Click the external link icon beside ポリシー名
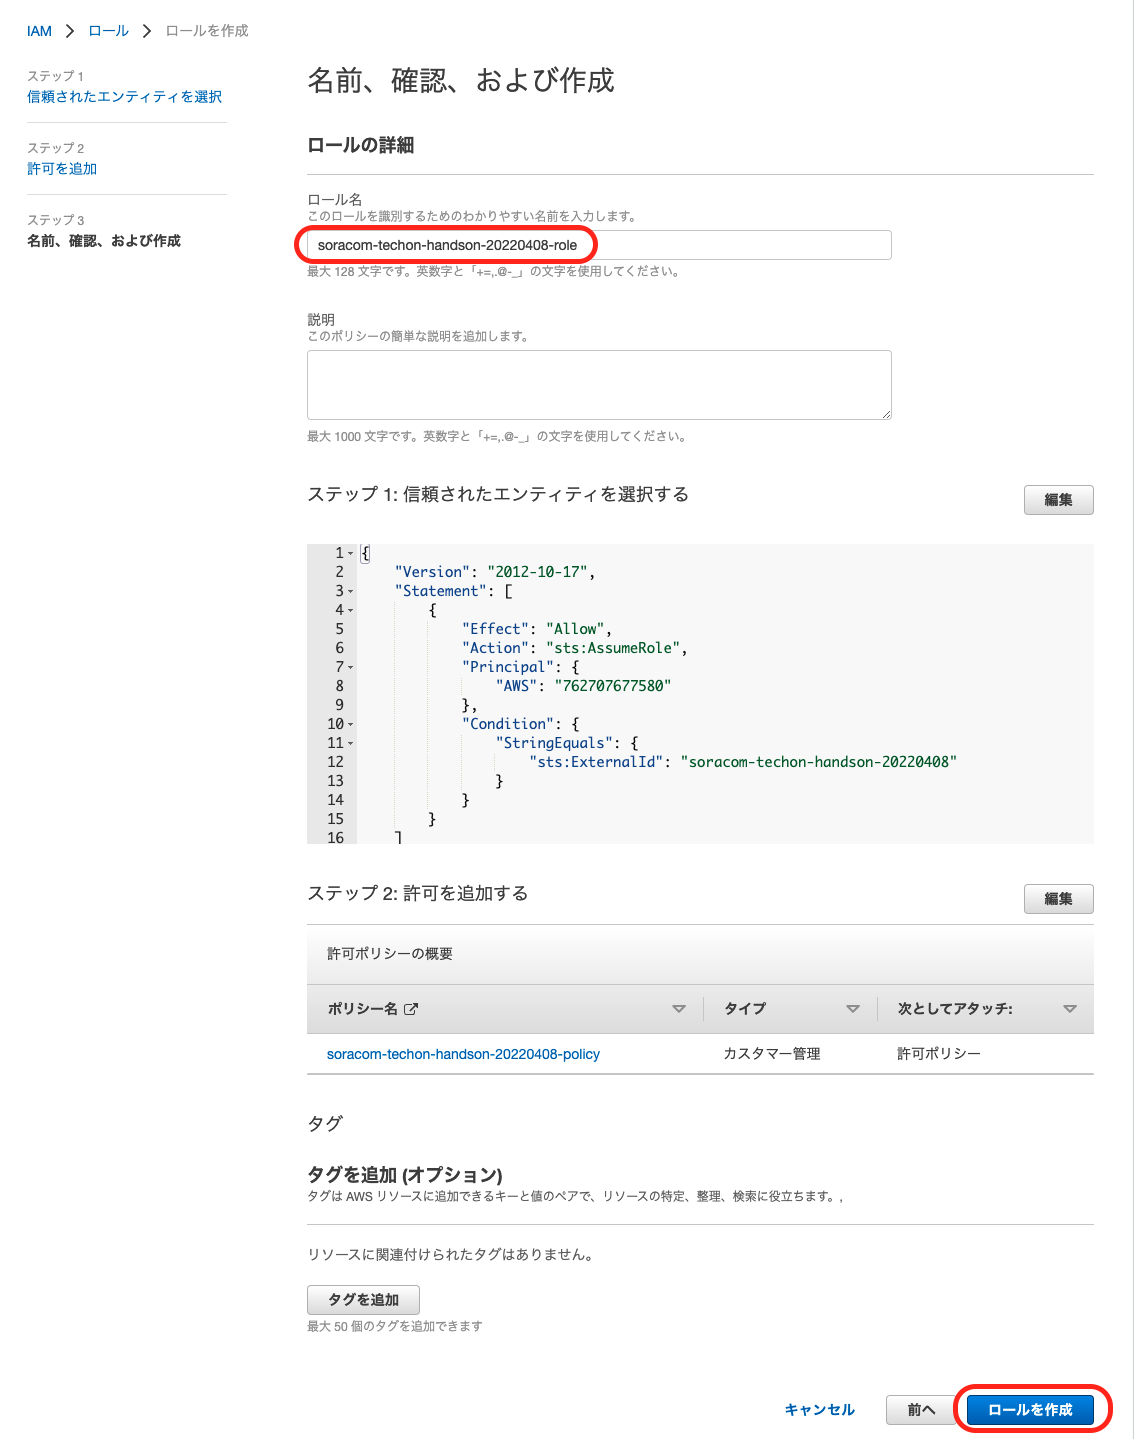The height and width of the screenshot is (1439, 1136). (410, 1009)
